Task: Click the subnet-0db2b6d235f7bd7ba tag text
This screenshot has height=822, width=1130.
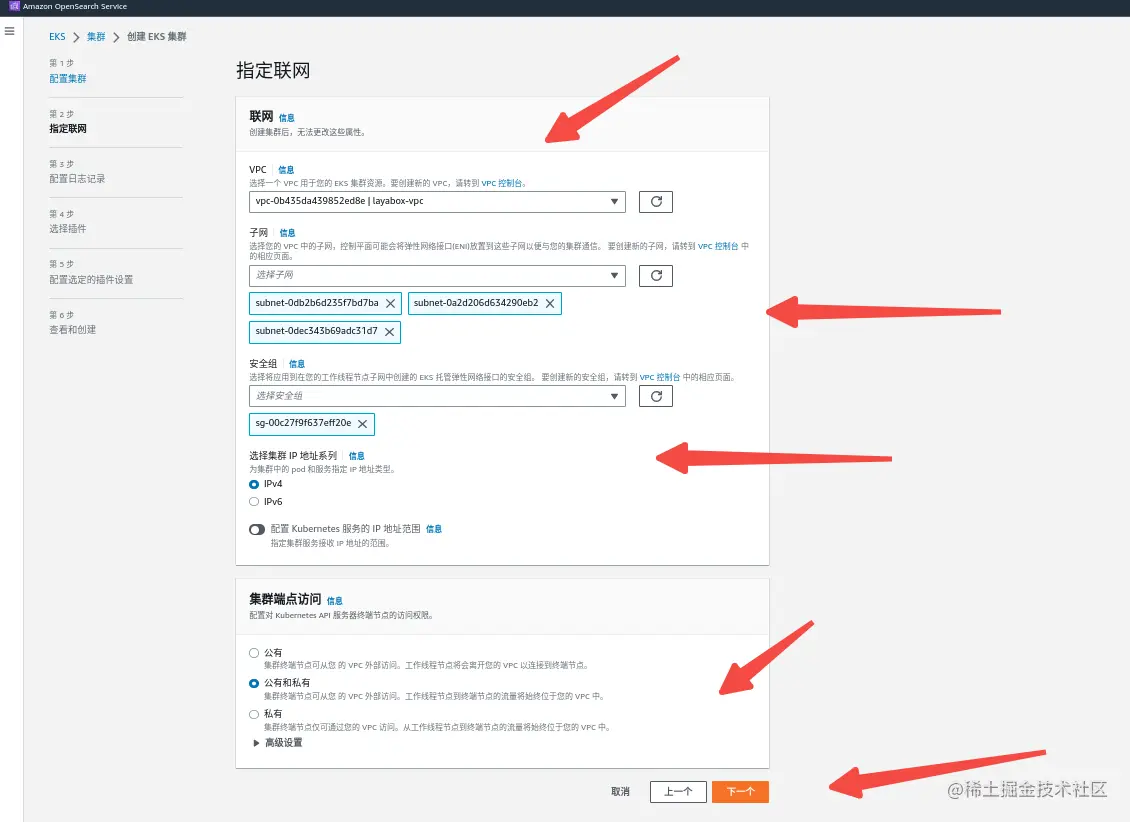Action: tap(316, 303)
